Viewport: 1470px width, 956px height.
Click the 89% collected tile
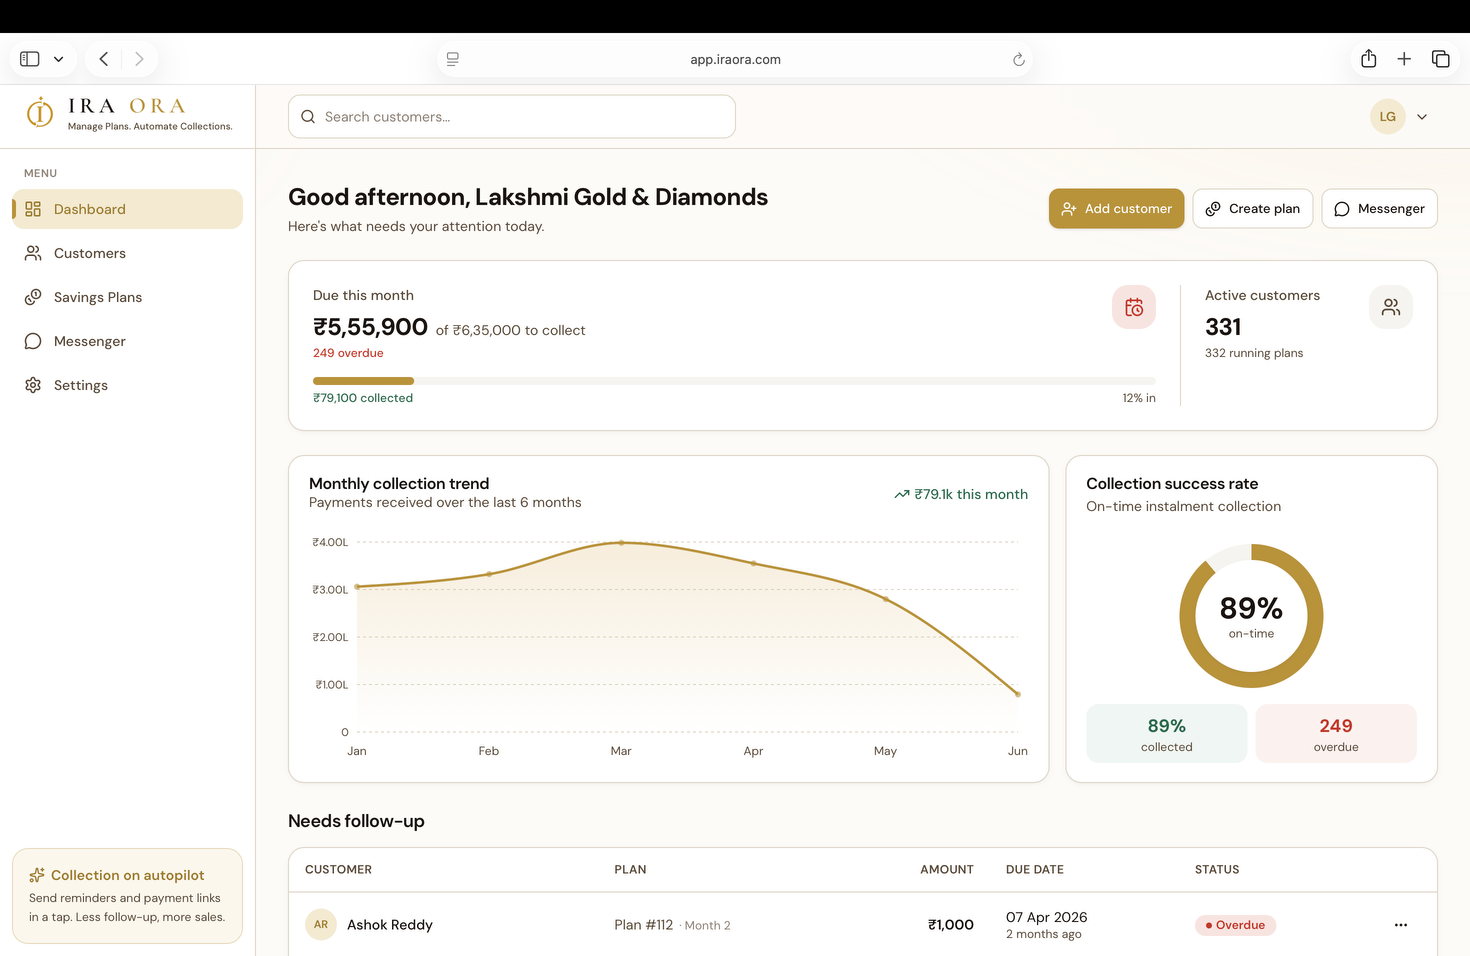pyautogui.click(x=1167, y=734)
